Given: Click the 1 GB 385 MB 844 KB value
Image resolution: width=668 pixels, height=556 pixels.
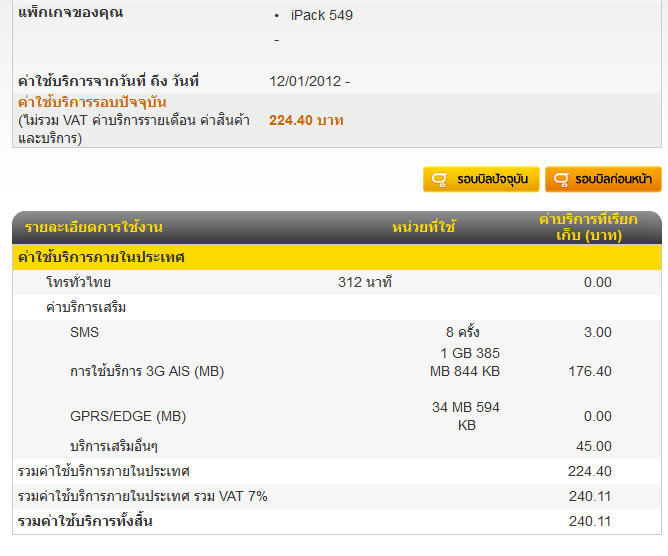Looking at the screenshot, I should pos(465,362).
